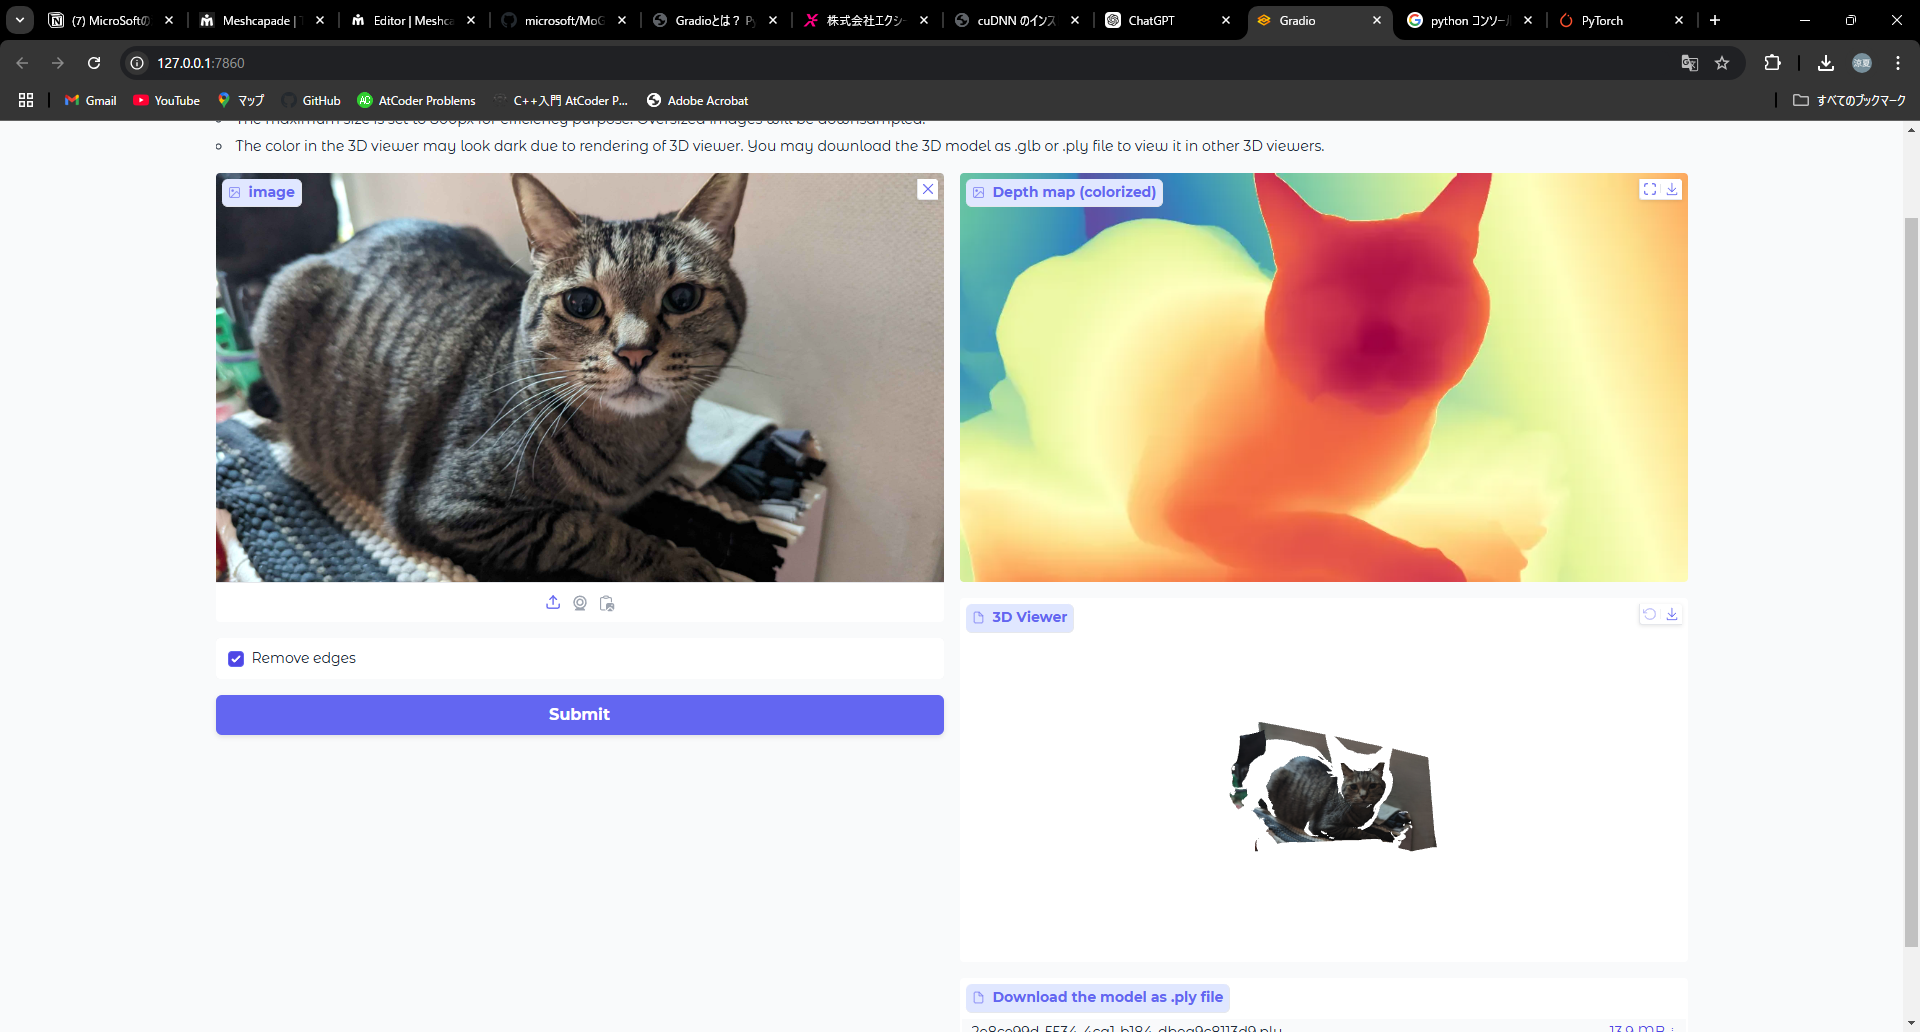Click the page's vertical scrollbar
Screen dimensions: 1920x1032
1911,580
